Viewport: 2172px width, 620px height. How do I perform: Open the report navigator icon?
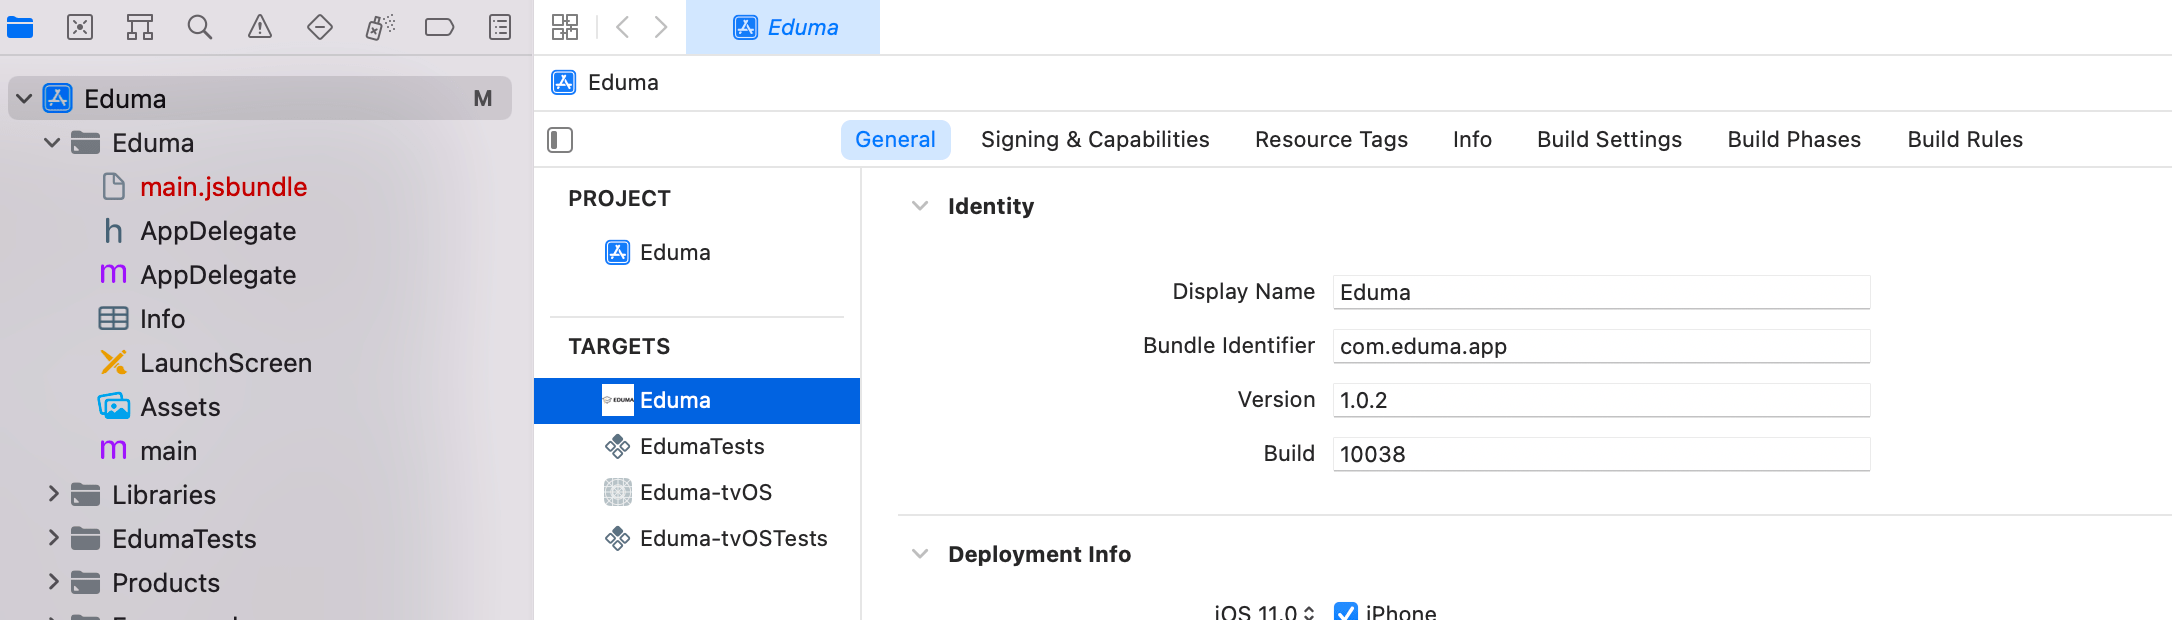click(x=500, y=27)
